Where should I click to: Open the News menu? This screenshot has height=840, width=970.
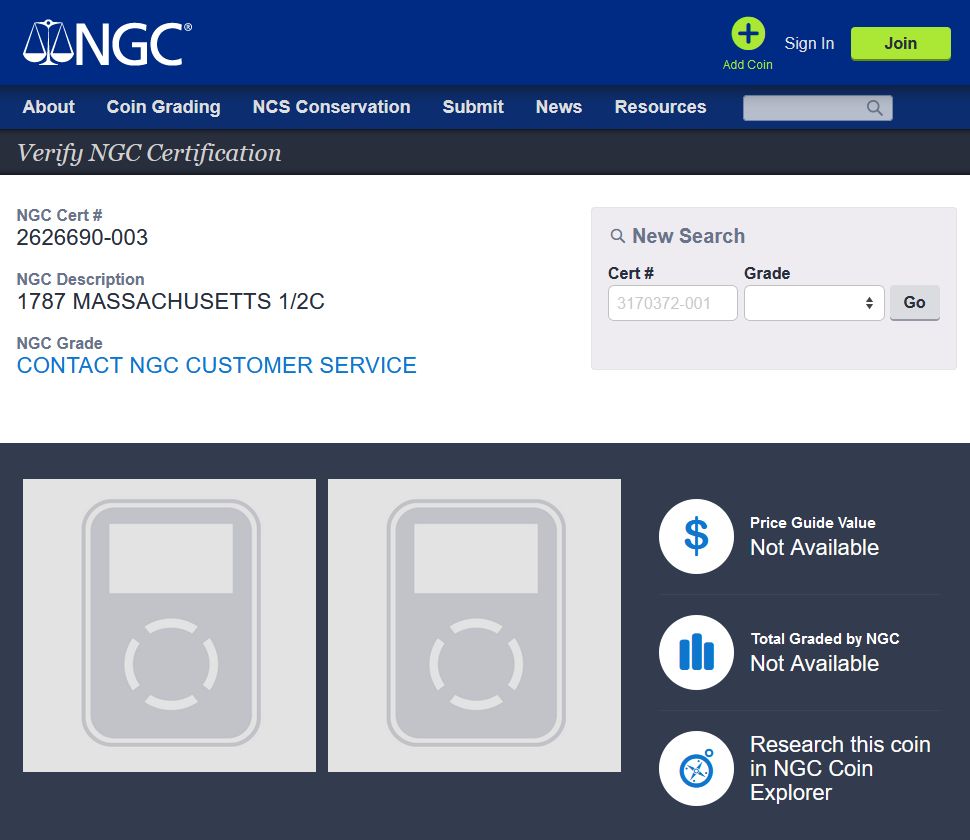pyautogui.click(x=559, y=107)
